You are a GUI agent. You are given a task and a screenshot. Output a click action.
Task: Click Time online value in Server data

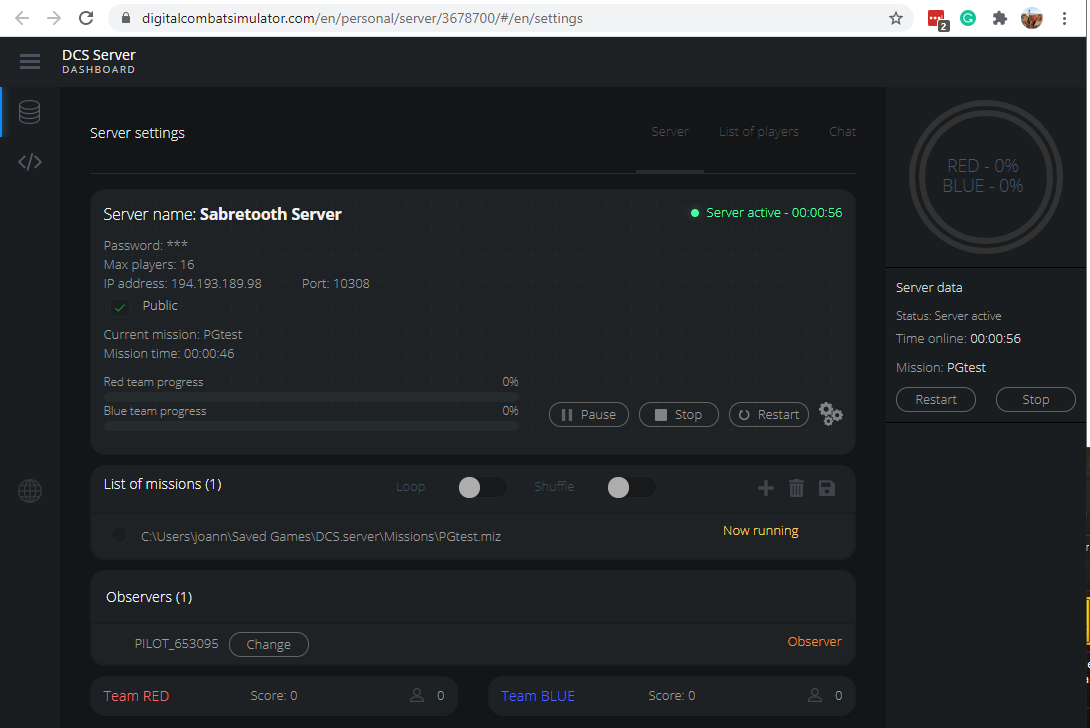coord(995,339)
